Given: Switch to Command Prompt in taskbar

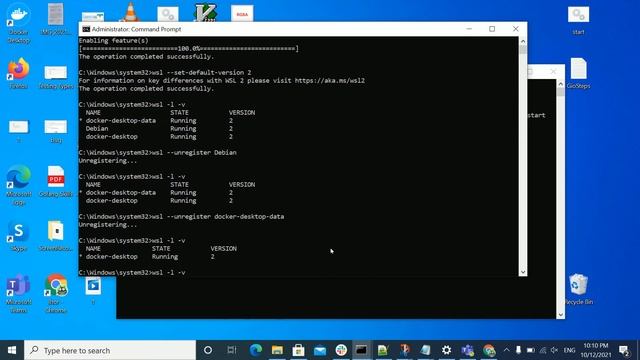Looking at the screenshot, I should click(x=362, y=350).
